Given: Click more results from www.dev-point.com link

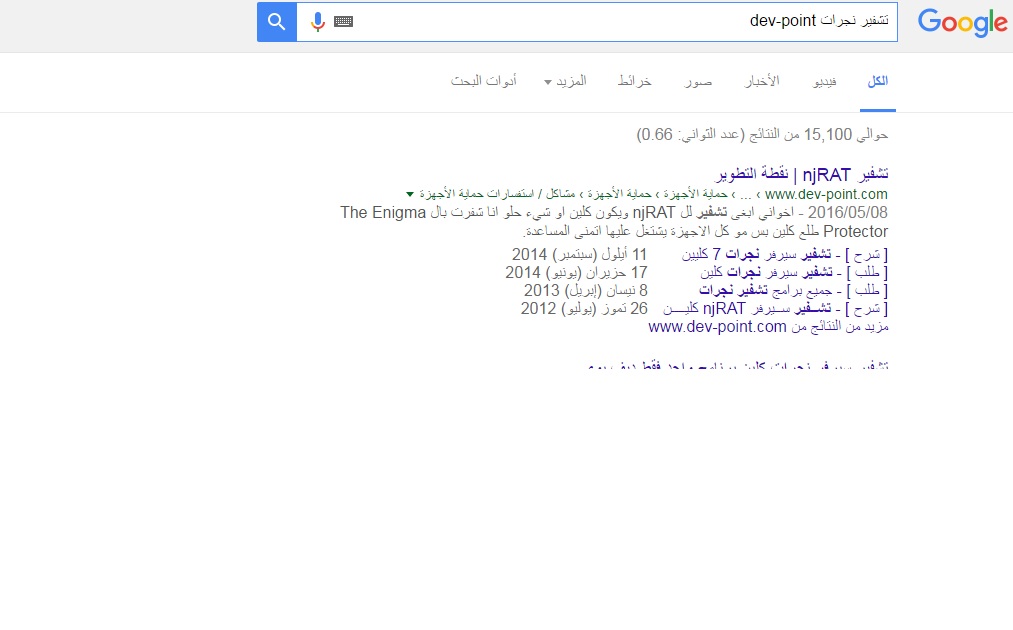Looking at the screenshot, I should pyautogui.click(x=768, y=327).
